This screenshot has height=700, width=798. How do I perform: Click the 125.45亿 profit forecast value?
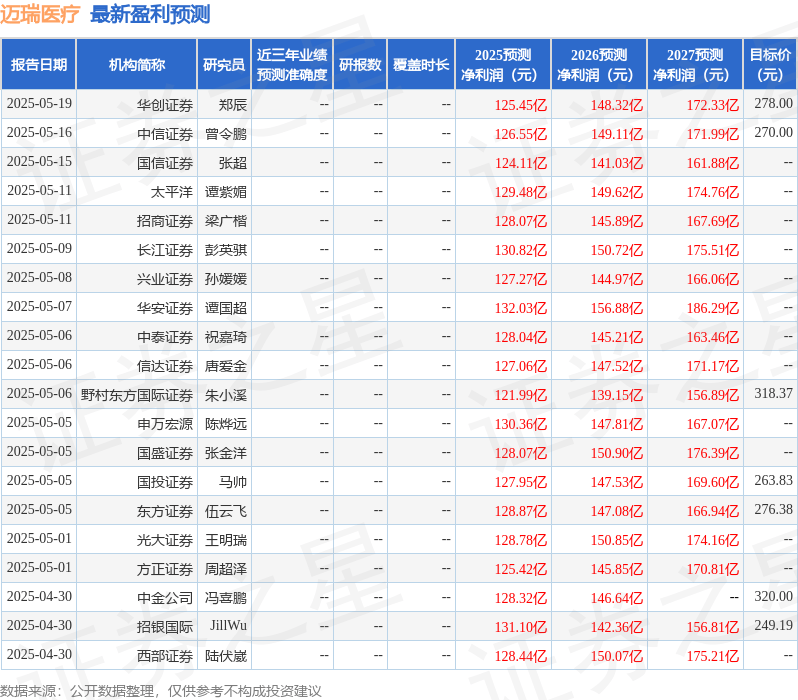[x=521, y=105]
